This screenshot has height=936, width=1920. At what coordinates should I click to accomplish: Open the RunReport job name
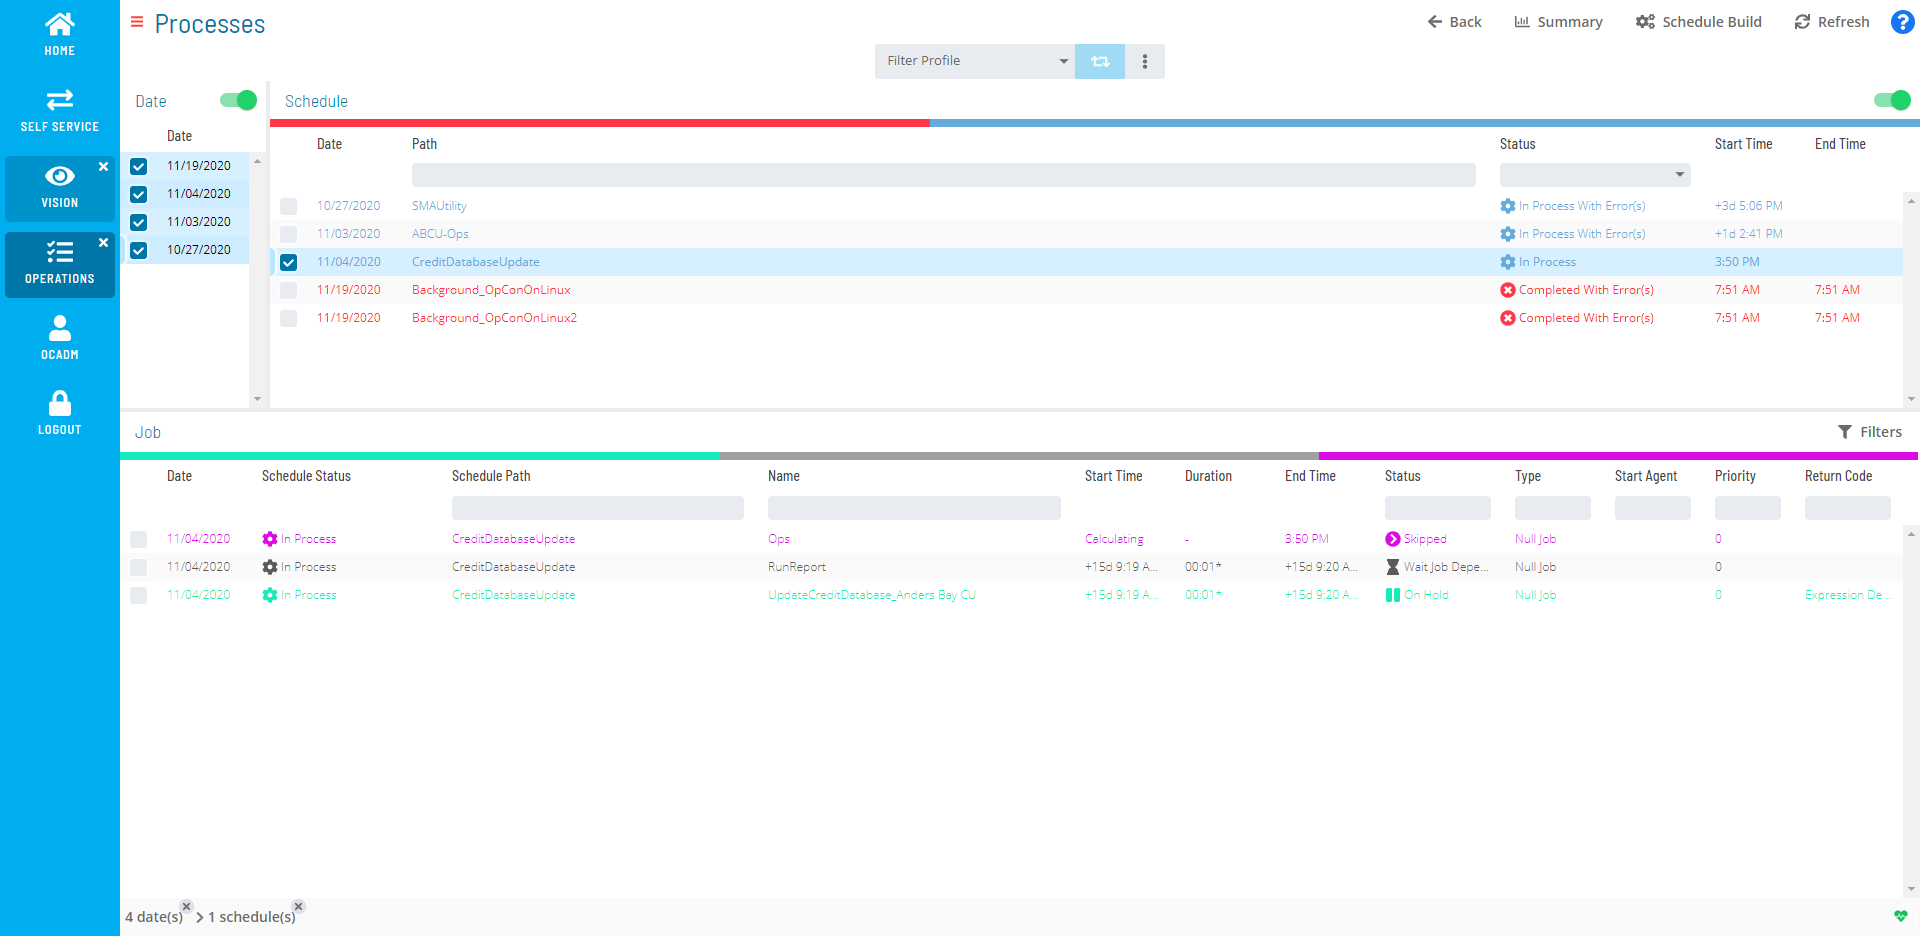point(797,567)
